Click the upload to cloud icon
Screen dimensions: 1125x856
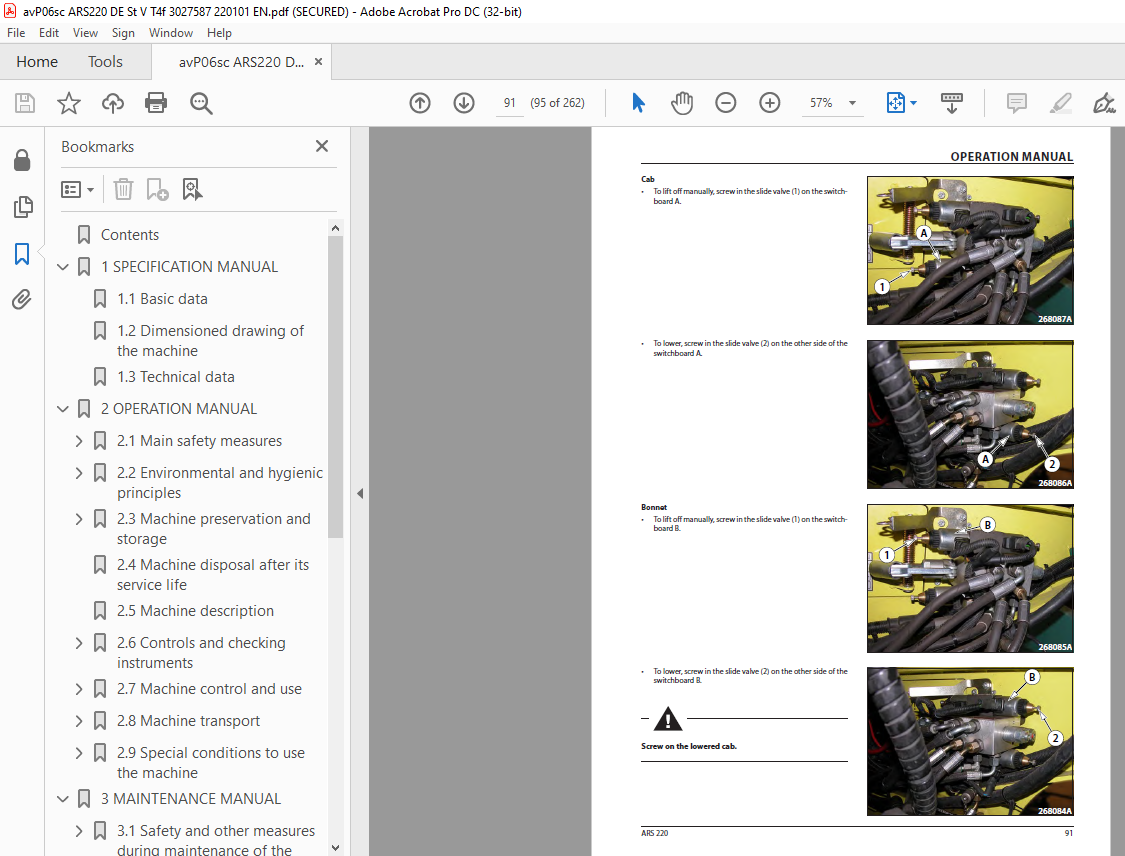click(113, 103)
